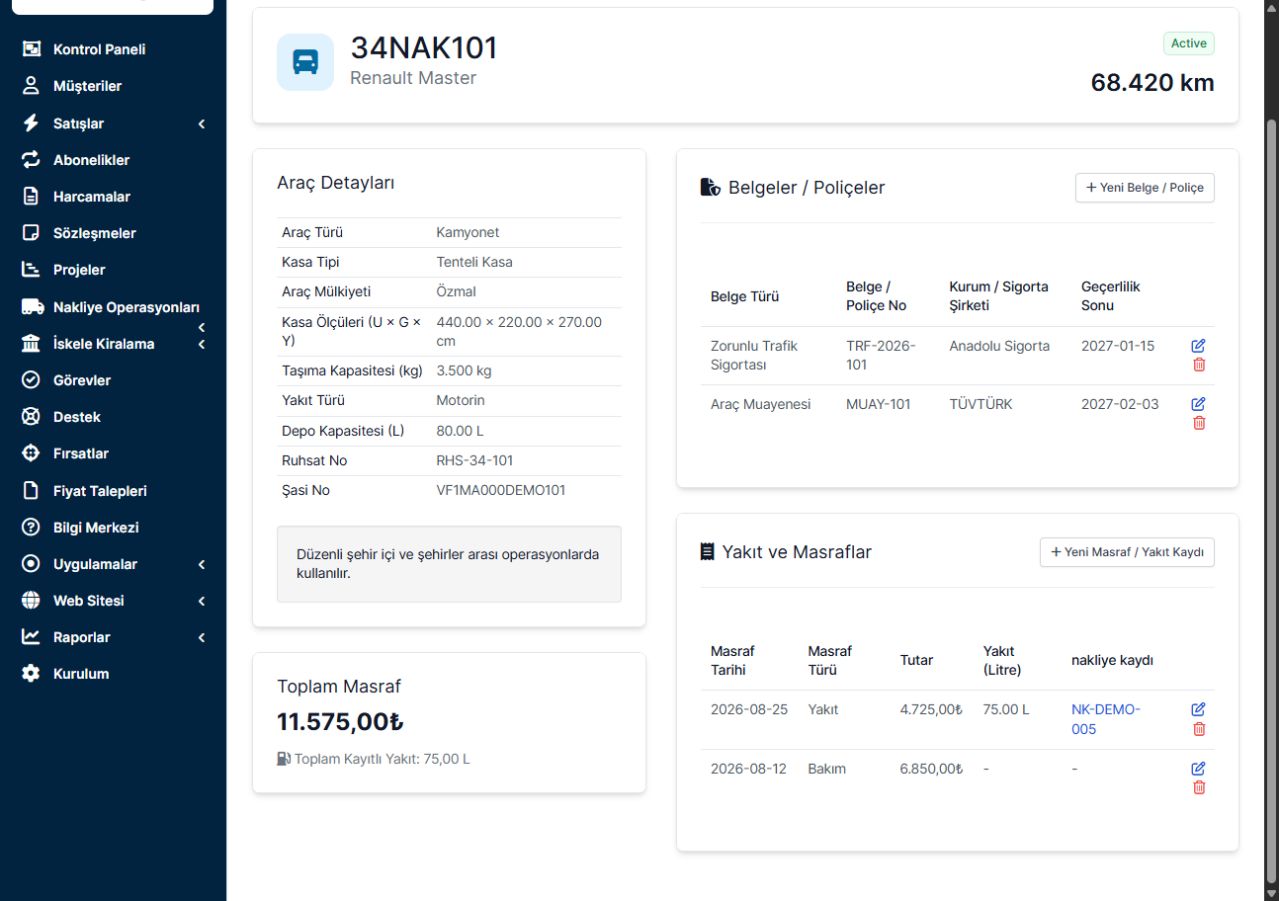
Task: Select the Abonelikler refresh-arrows icon
Action: 31,160
